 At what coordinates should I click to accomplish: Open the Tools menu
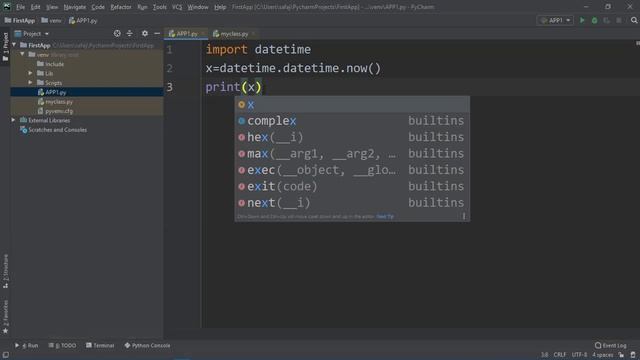pos(160,7)
